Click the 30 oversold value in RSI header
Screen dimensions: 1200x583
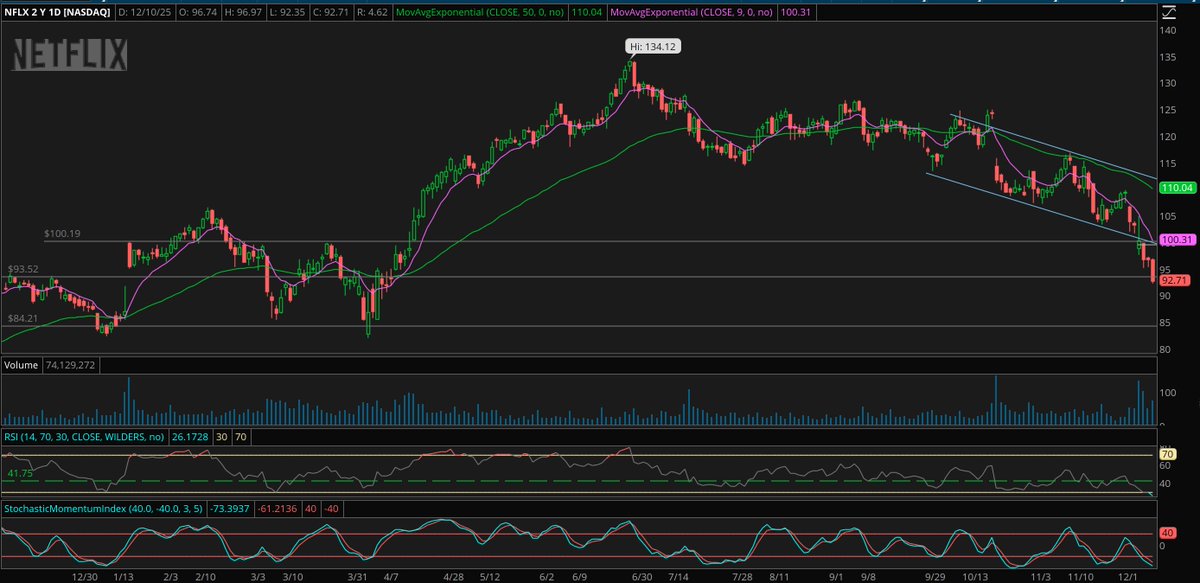224,437
